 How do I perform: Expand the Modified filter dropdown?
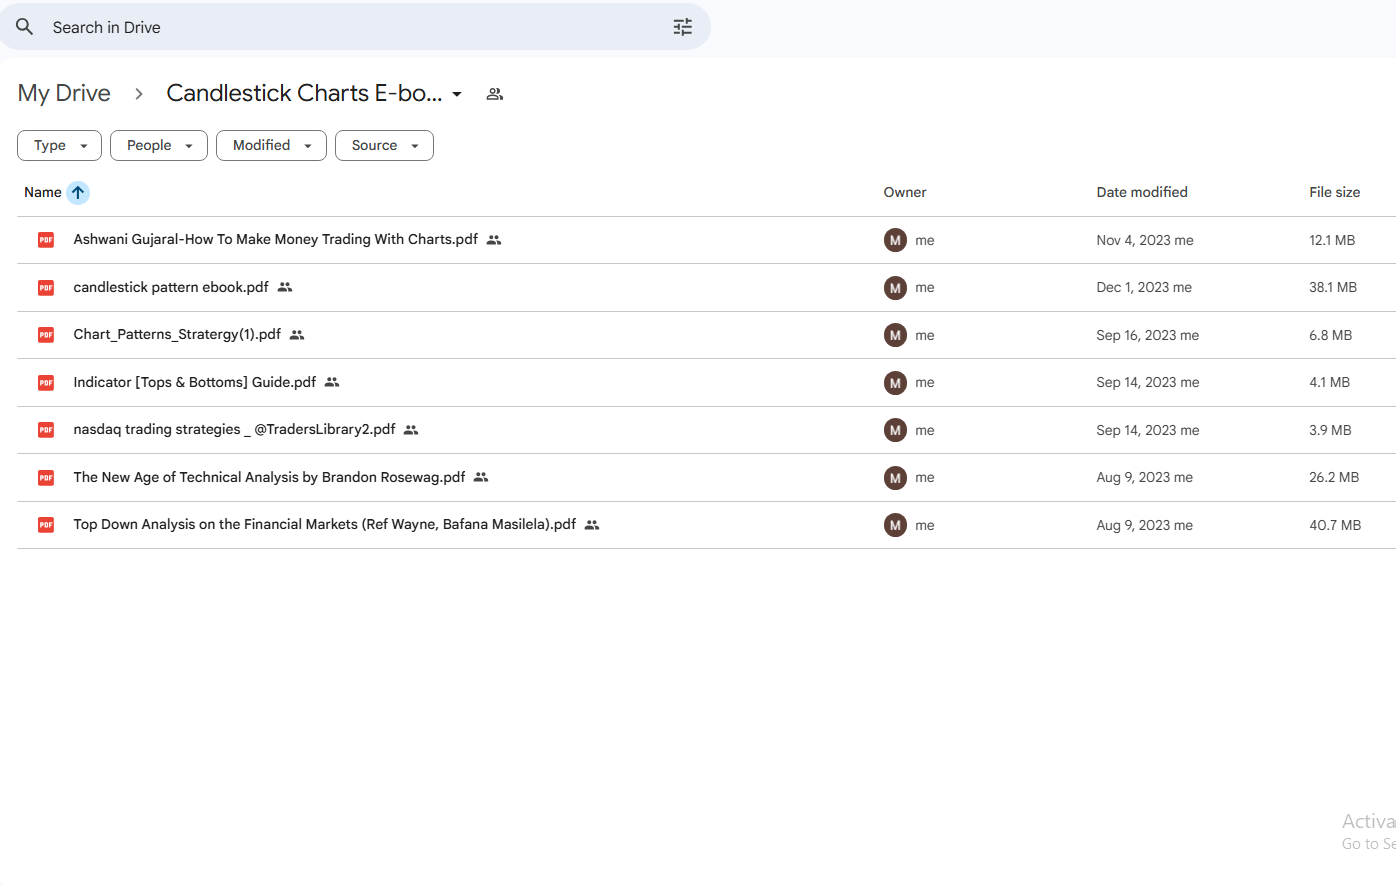pyautogui.click(x=271, y=145)
